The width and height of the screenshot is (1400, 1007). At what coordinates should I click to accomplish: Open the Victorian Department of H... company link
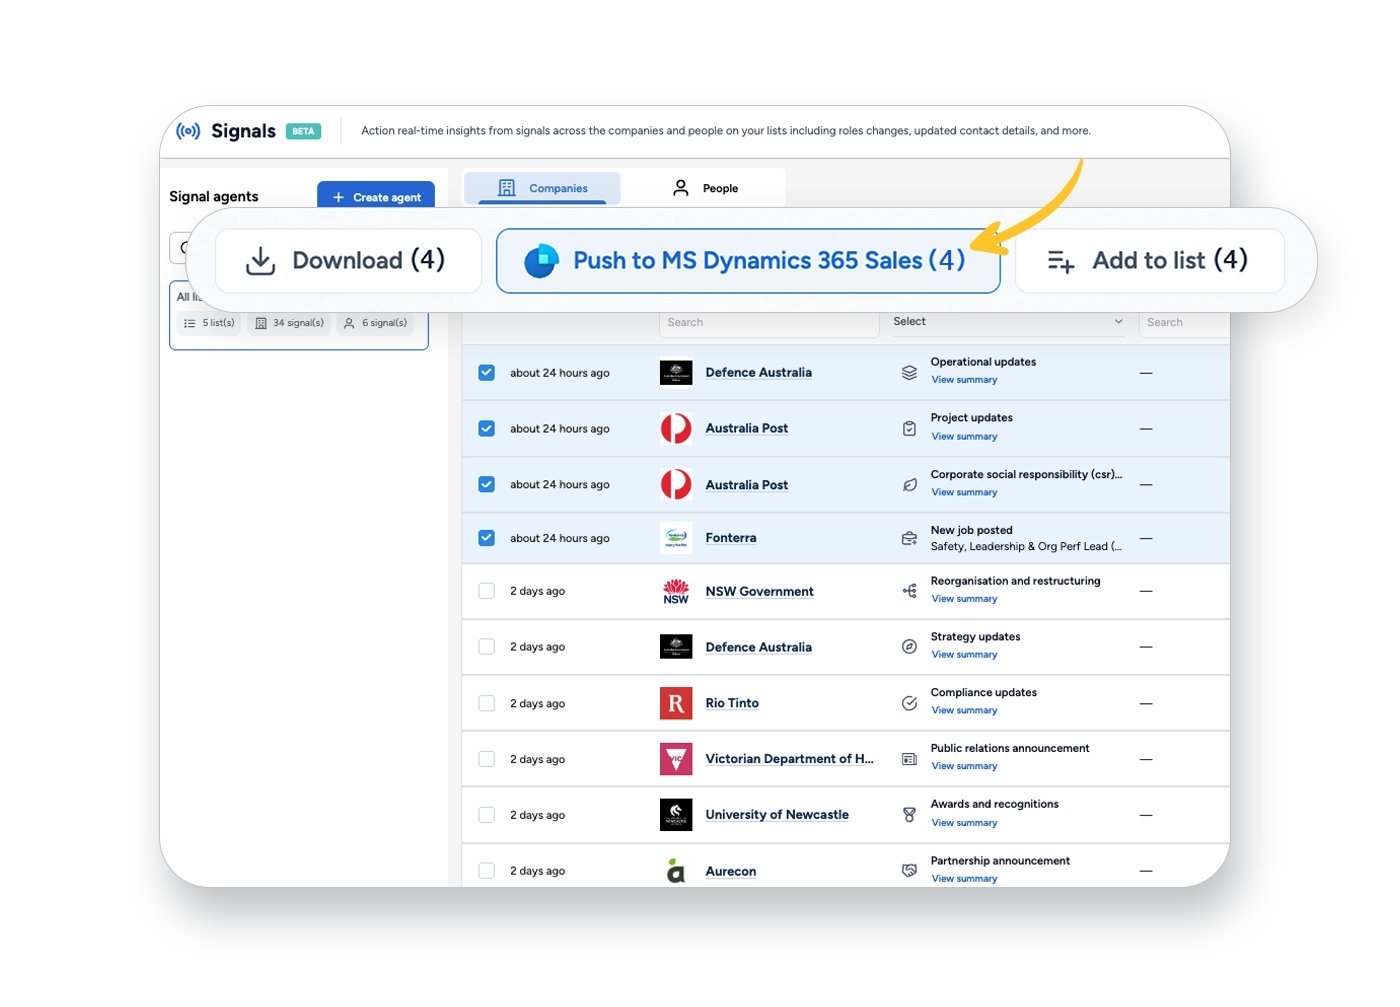789,759
